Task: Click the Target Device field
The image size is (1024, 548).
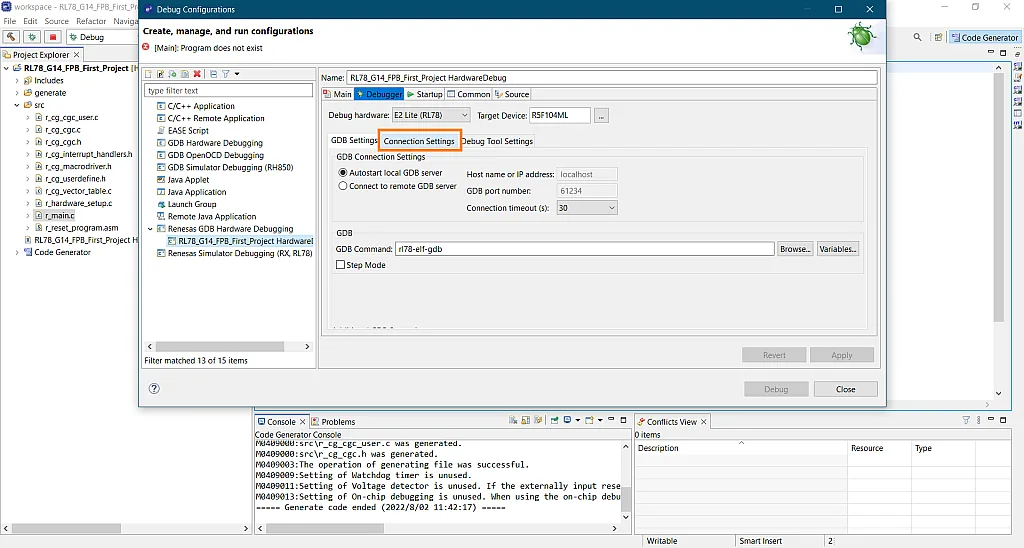Action: 560,116
